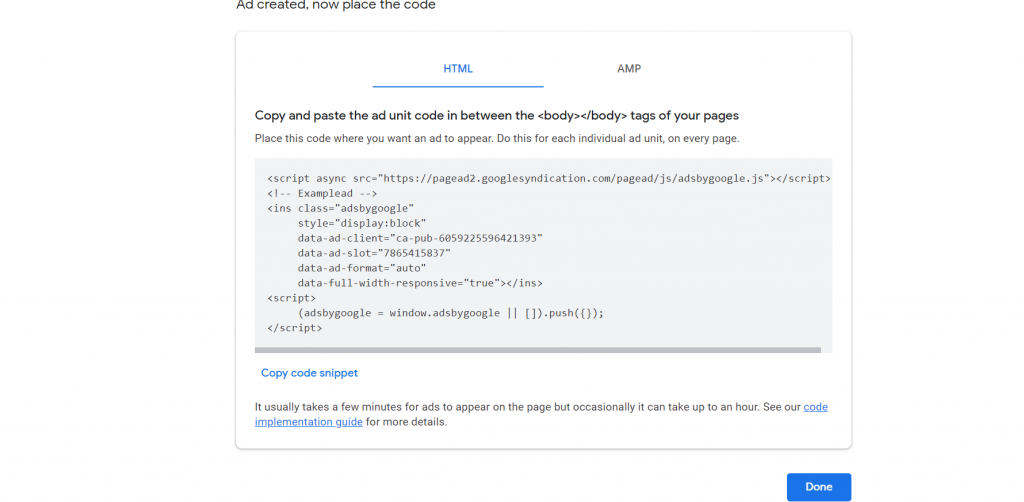Click the adsbygoogle push code line
Image resolution: width=1024 pixels, height=502 pixels.
(x=451, y=313)
